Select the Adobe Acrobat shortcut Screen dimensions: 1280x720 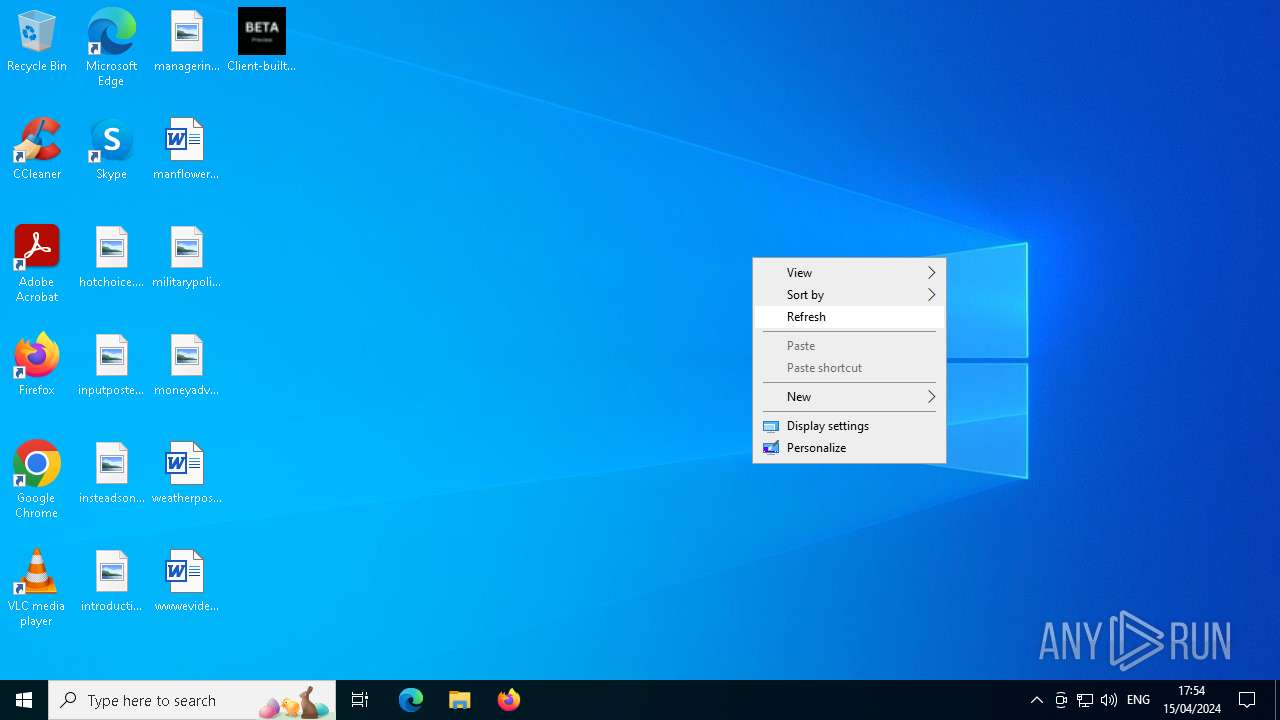click(x=37, y=263)
